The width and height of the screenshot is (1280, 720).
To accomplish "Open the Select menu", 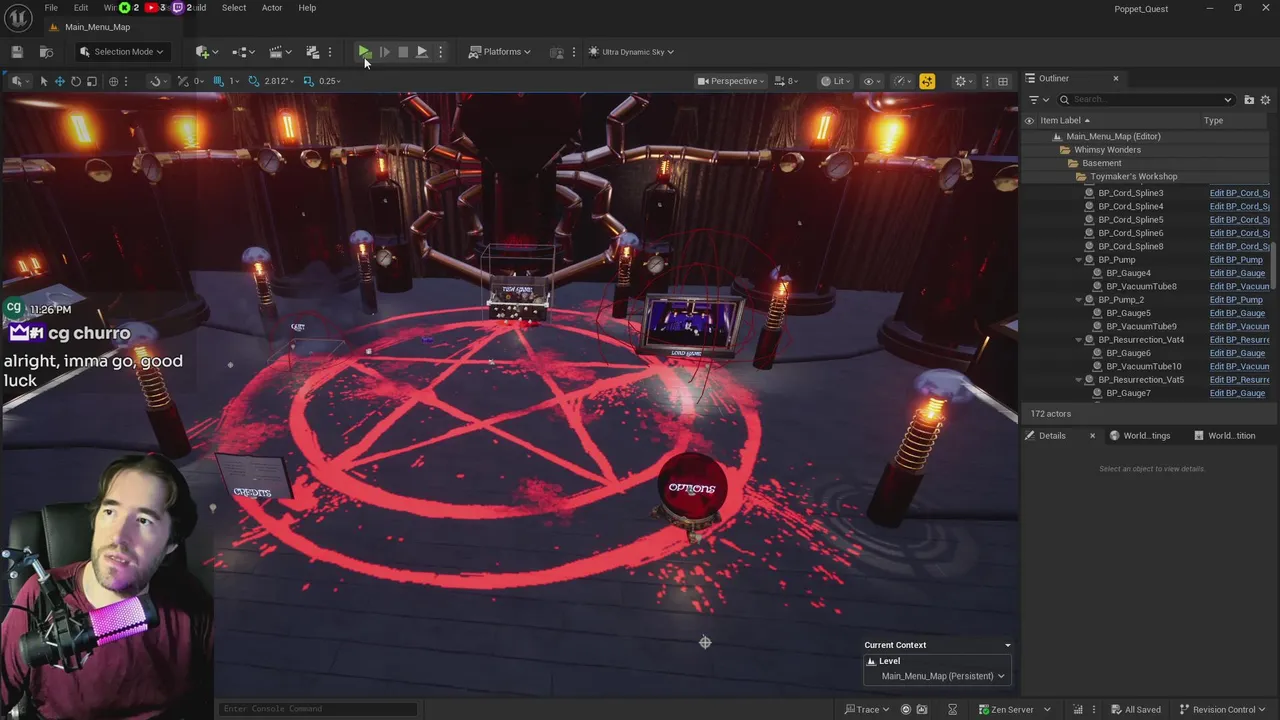I will click(234, 8).
